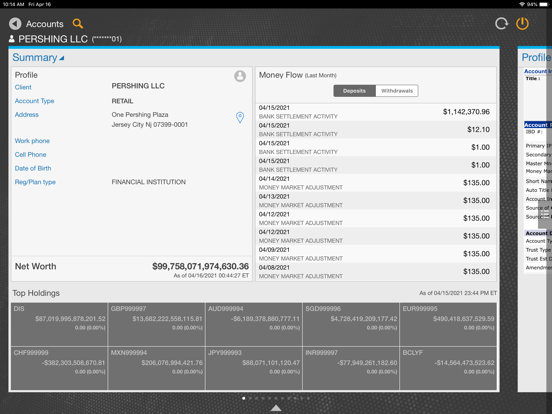Tap the Client label

(23, 87)
